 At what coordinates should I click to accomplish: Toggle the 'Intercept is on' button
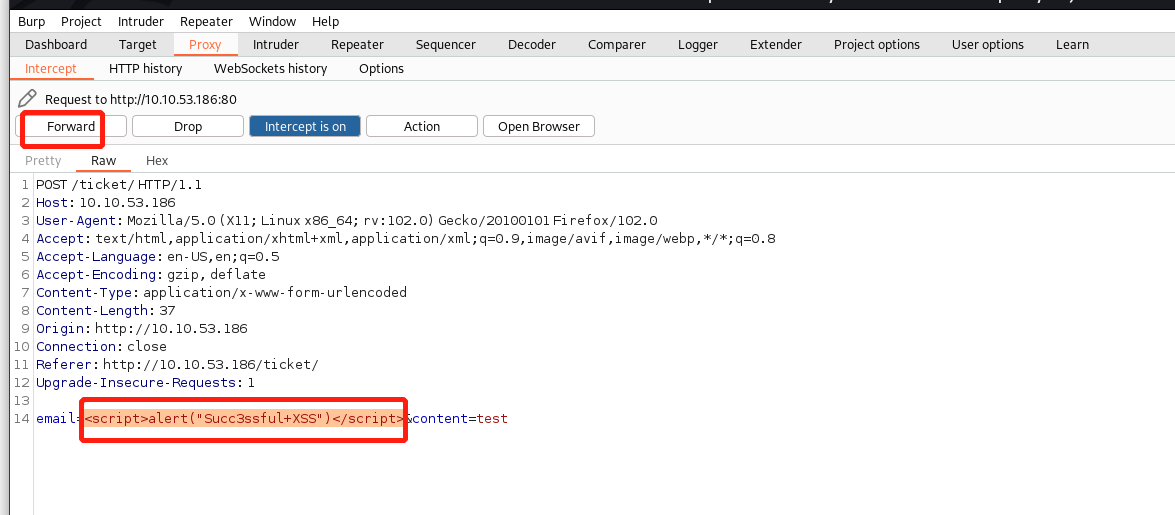305,126
